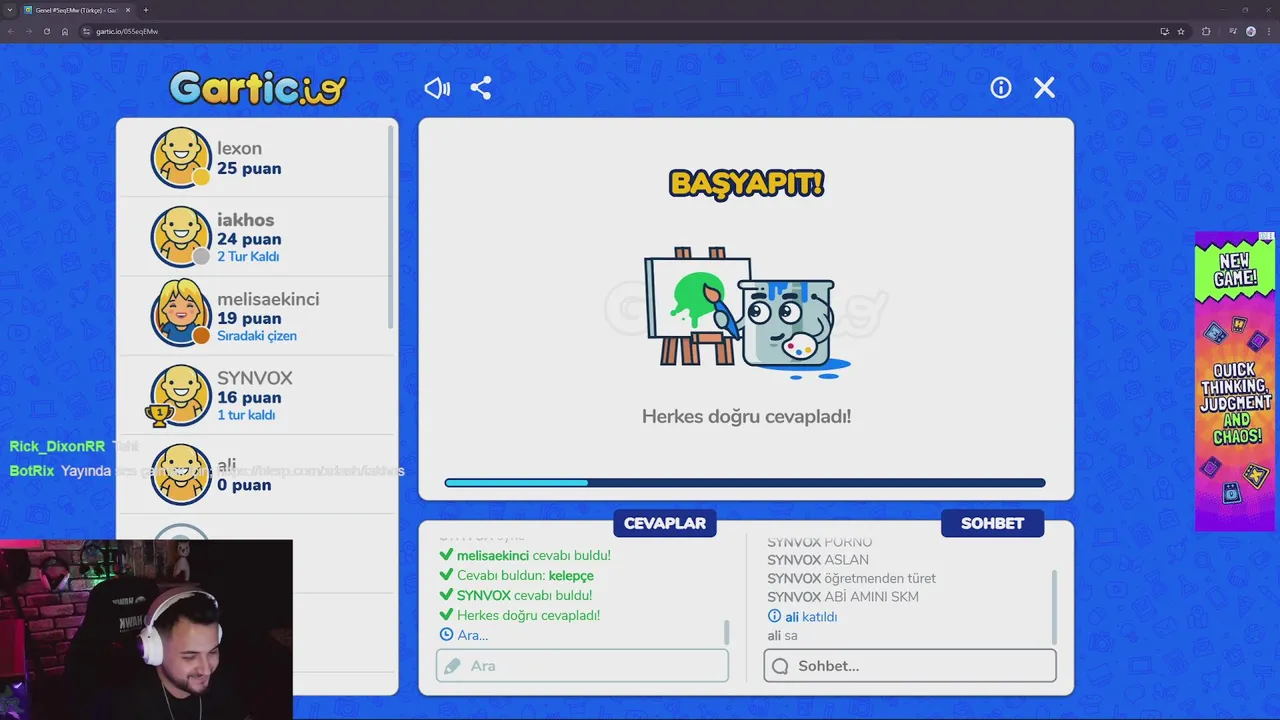Click the gartic.io address bar URL

tap(127, 31)
